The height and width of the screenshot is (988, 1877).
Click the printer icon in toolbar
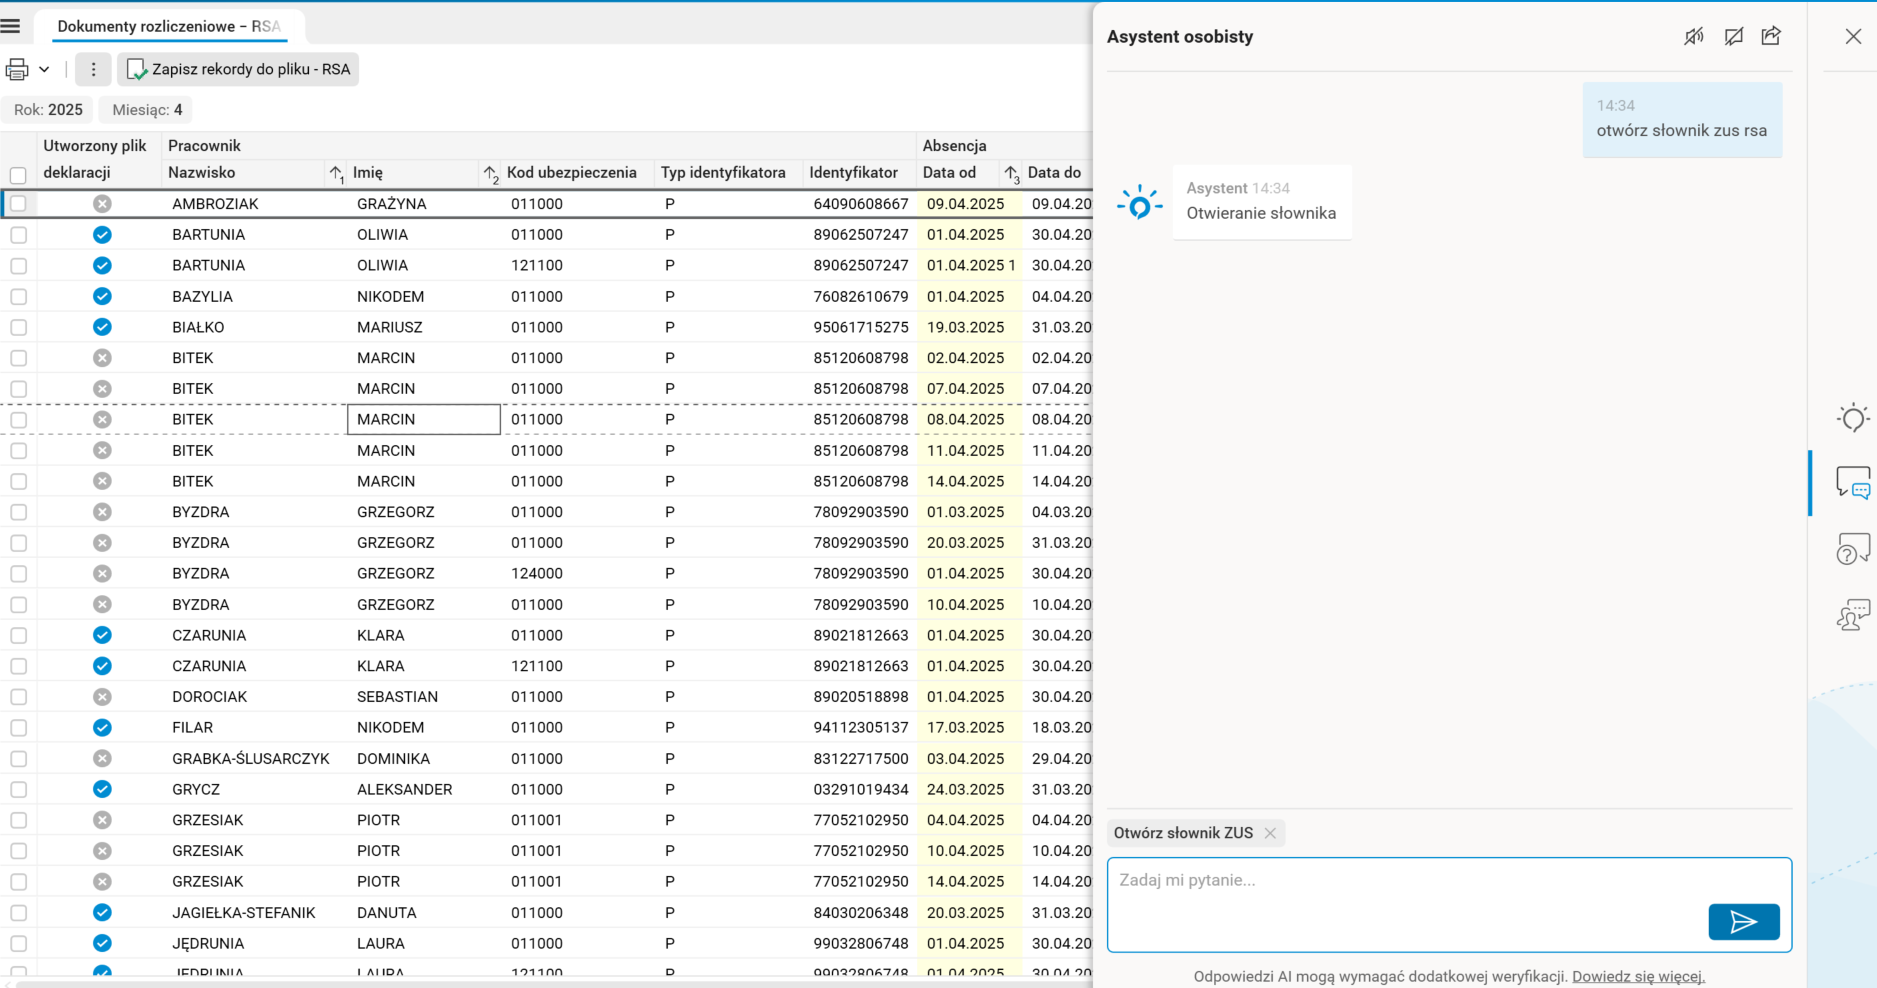pyautogui.click(x=17, y=70)
